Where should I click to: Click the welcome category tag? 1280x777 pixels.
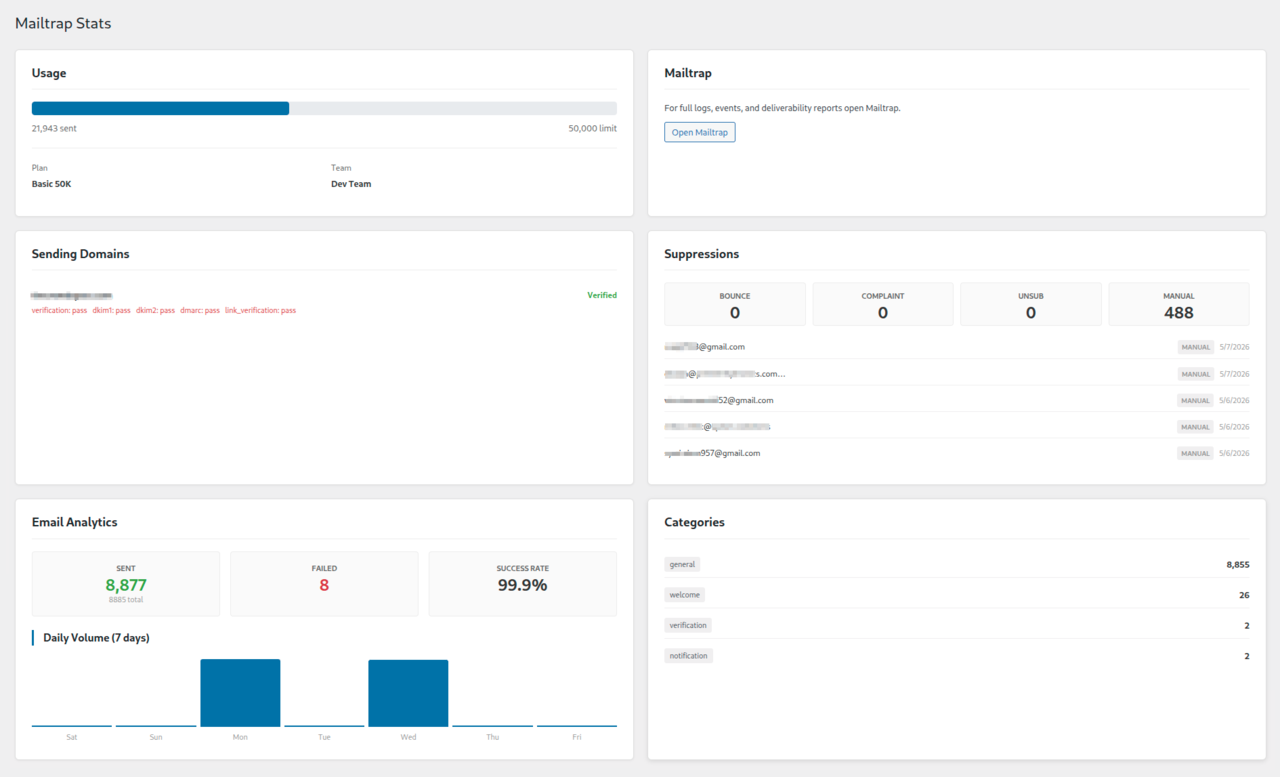point(685,594)
